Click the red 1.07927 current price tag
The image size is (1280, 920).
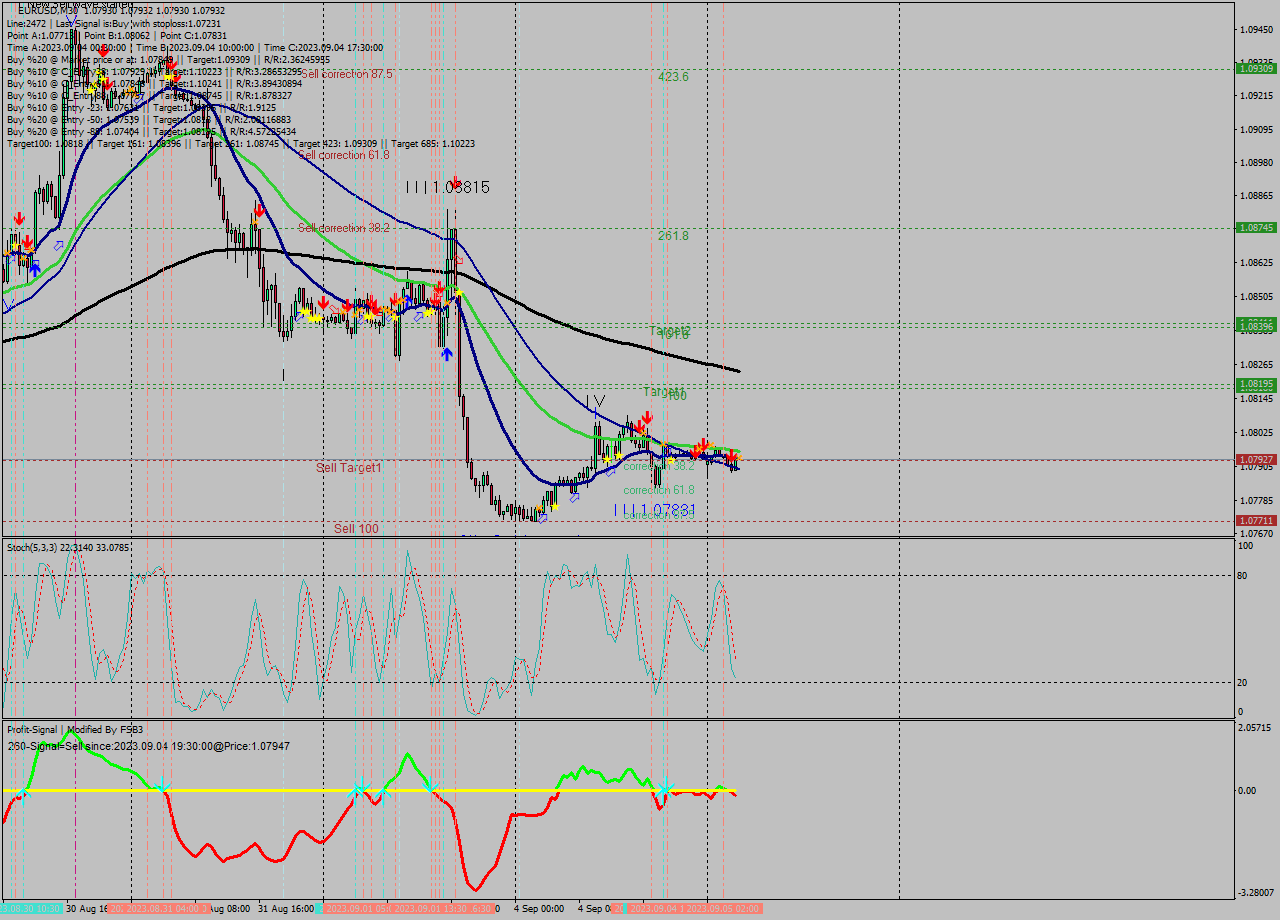pyautogui.click(x=1256, y=460)
